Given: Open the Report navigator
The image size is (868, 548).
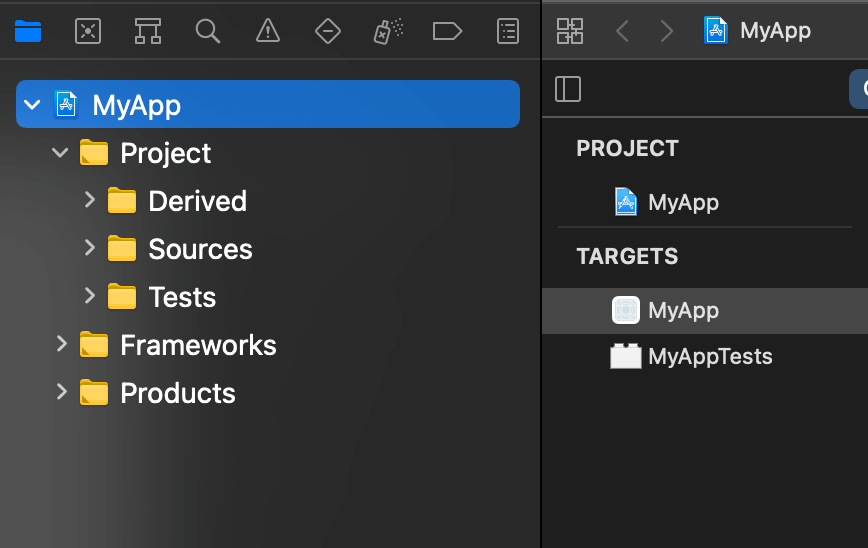Looking at the screenshot, I should (x=508, y=31).
